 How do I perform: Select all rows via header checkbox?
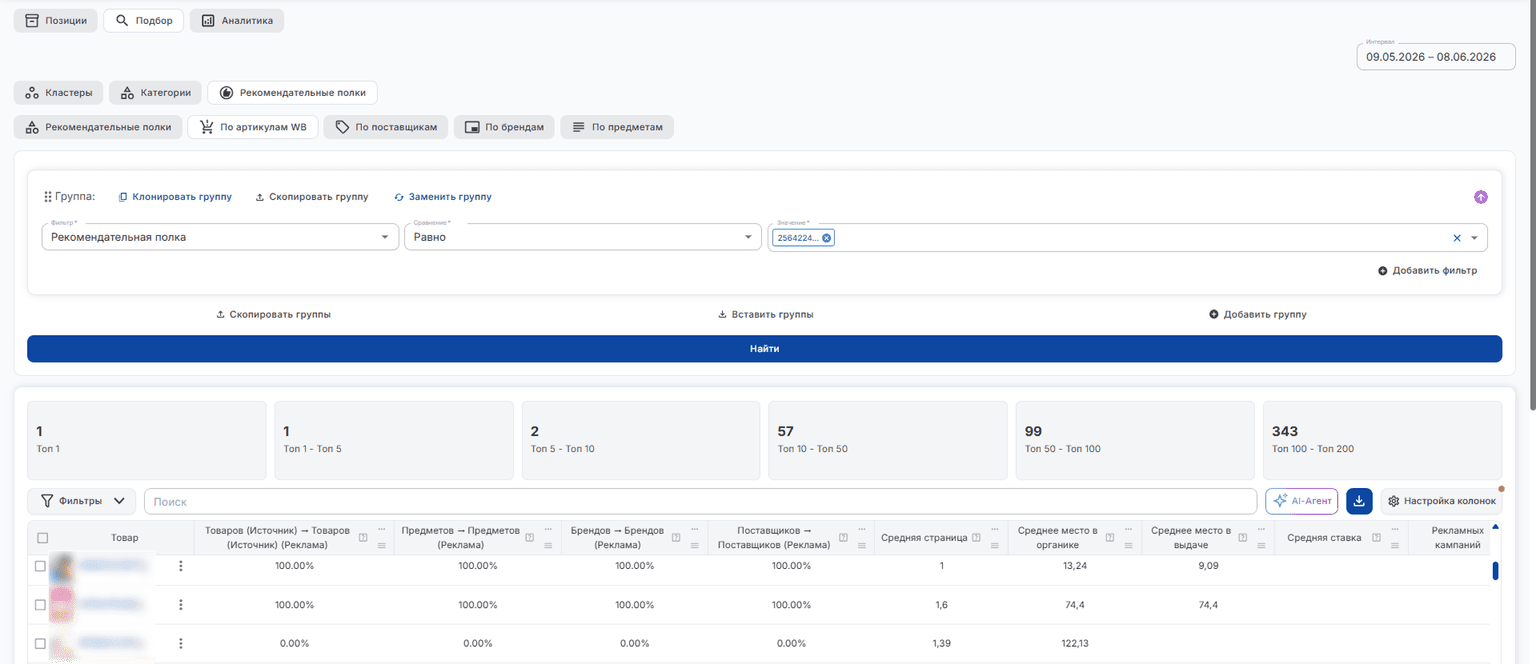[42, 538]
